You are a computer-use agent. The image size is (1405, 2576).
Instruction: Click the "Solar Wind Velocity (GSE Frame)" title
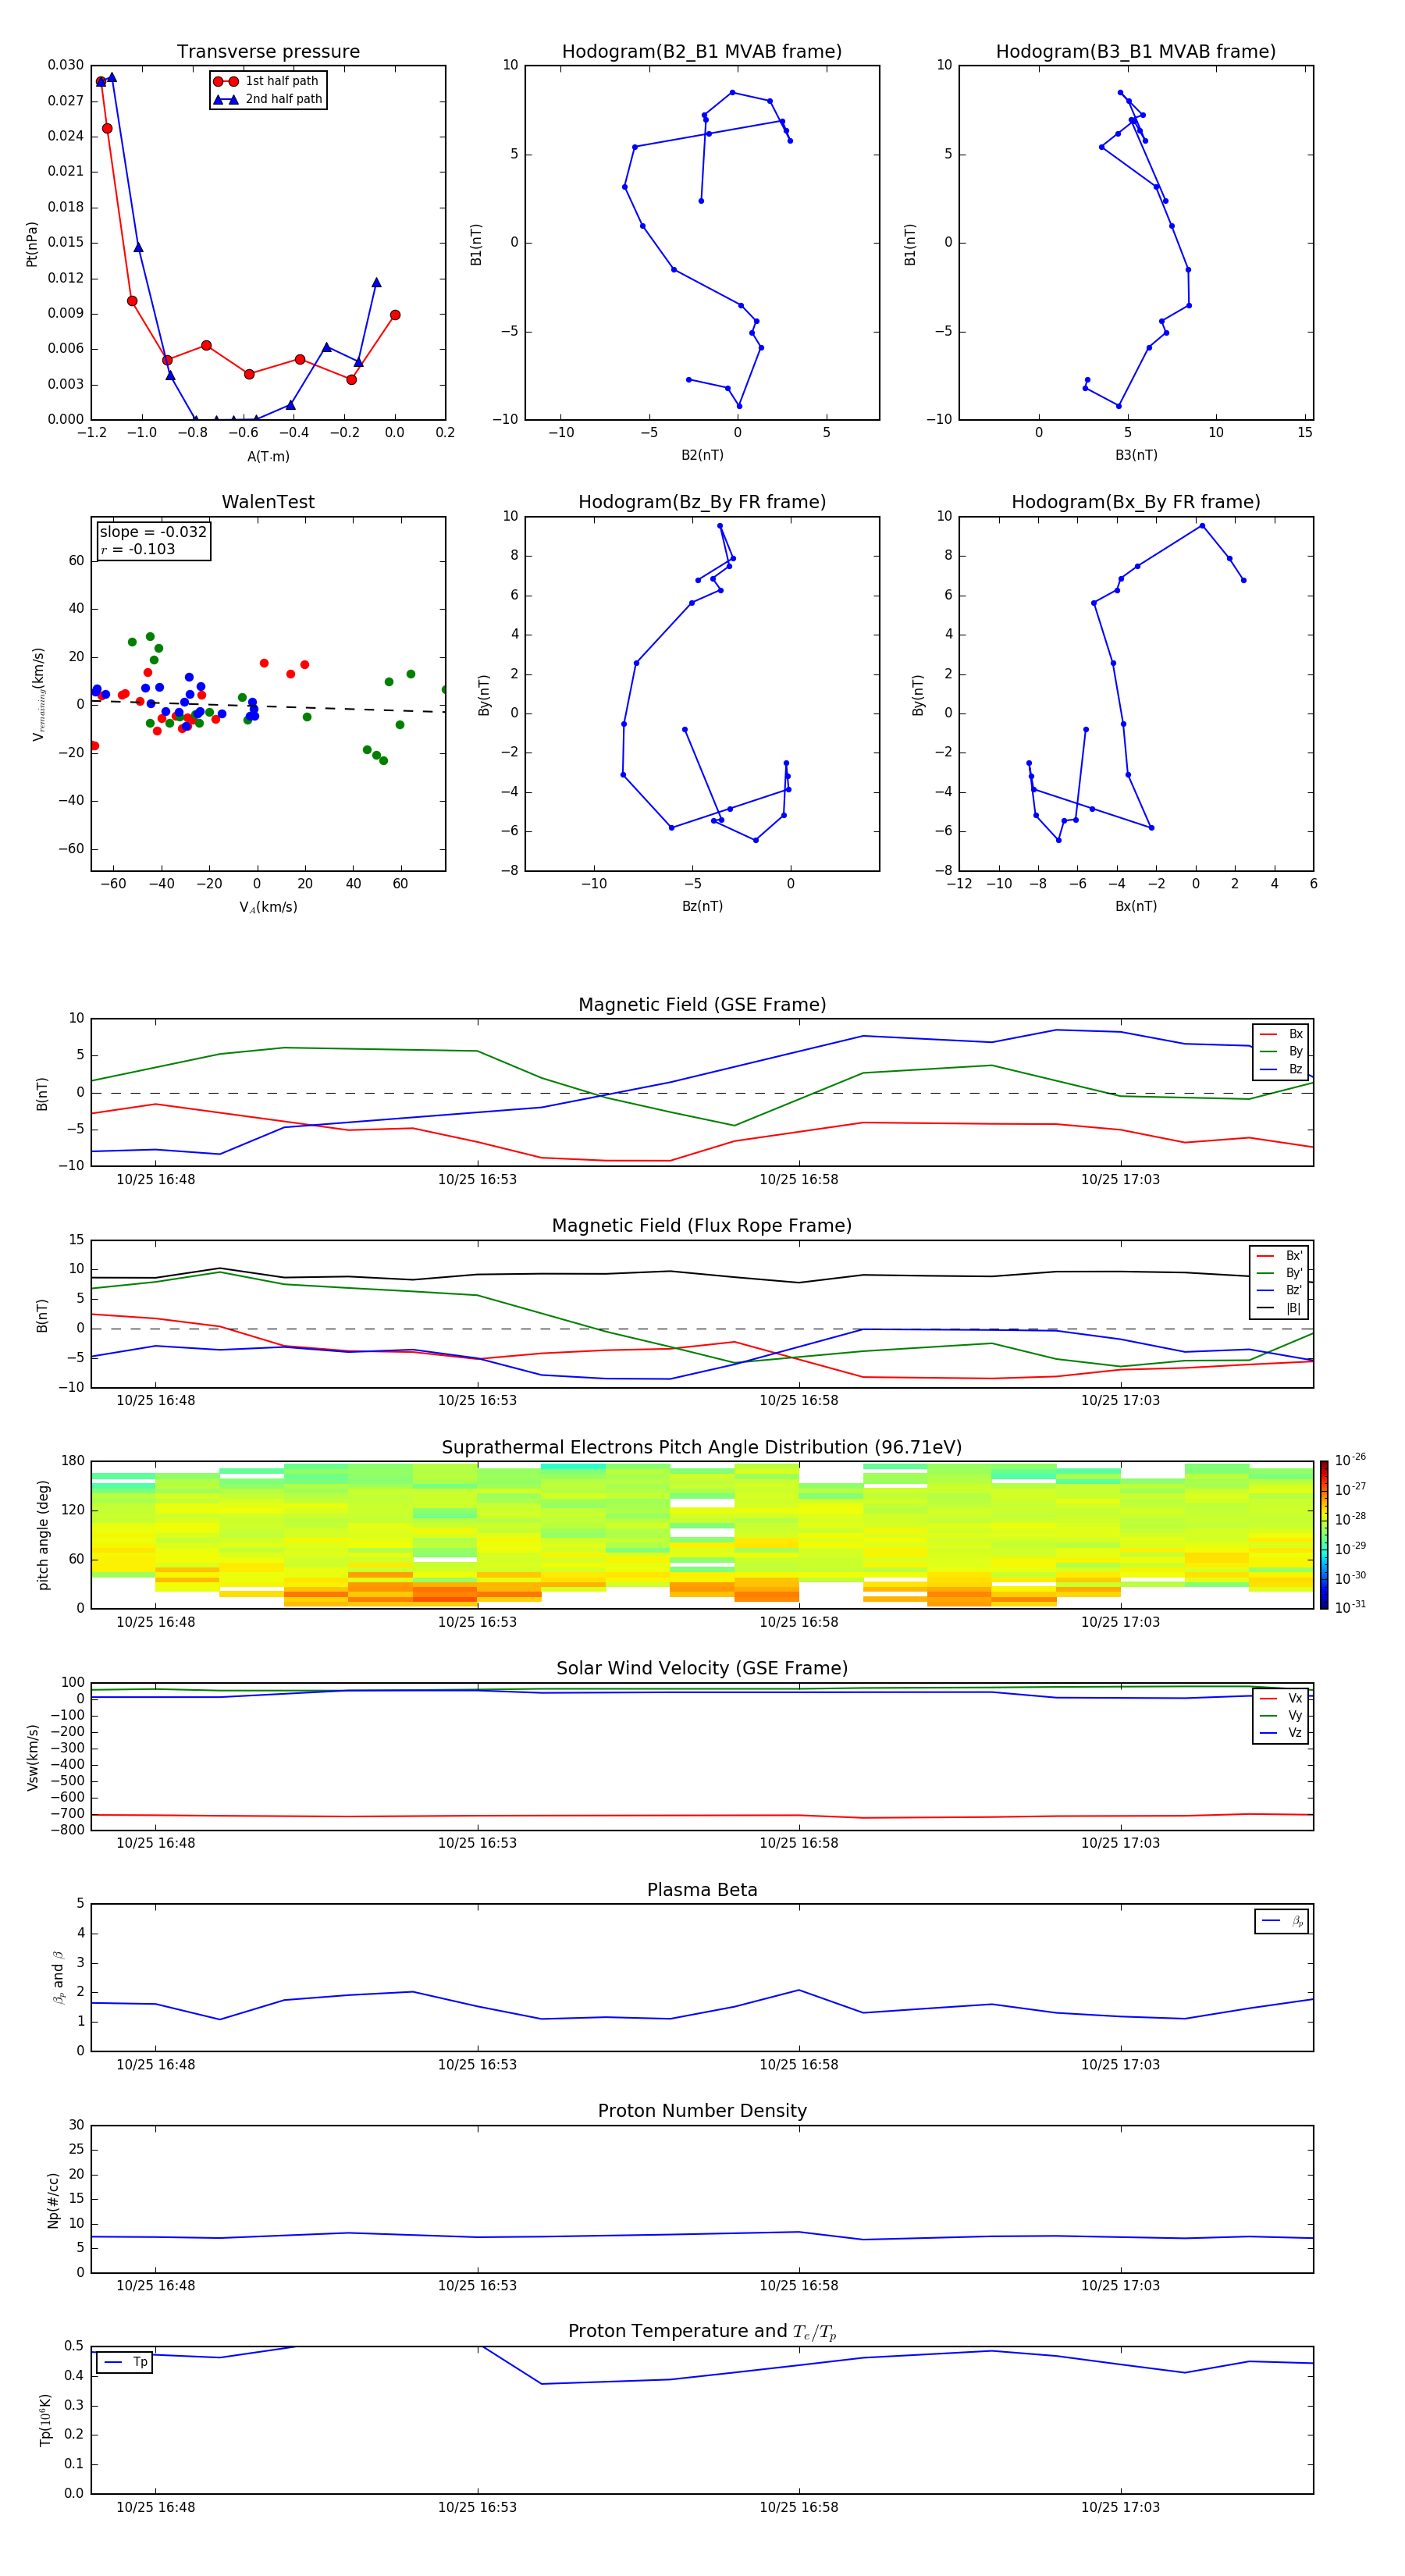pos(702,1669)
